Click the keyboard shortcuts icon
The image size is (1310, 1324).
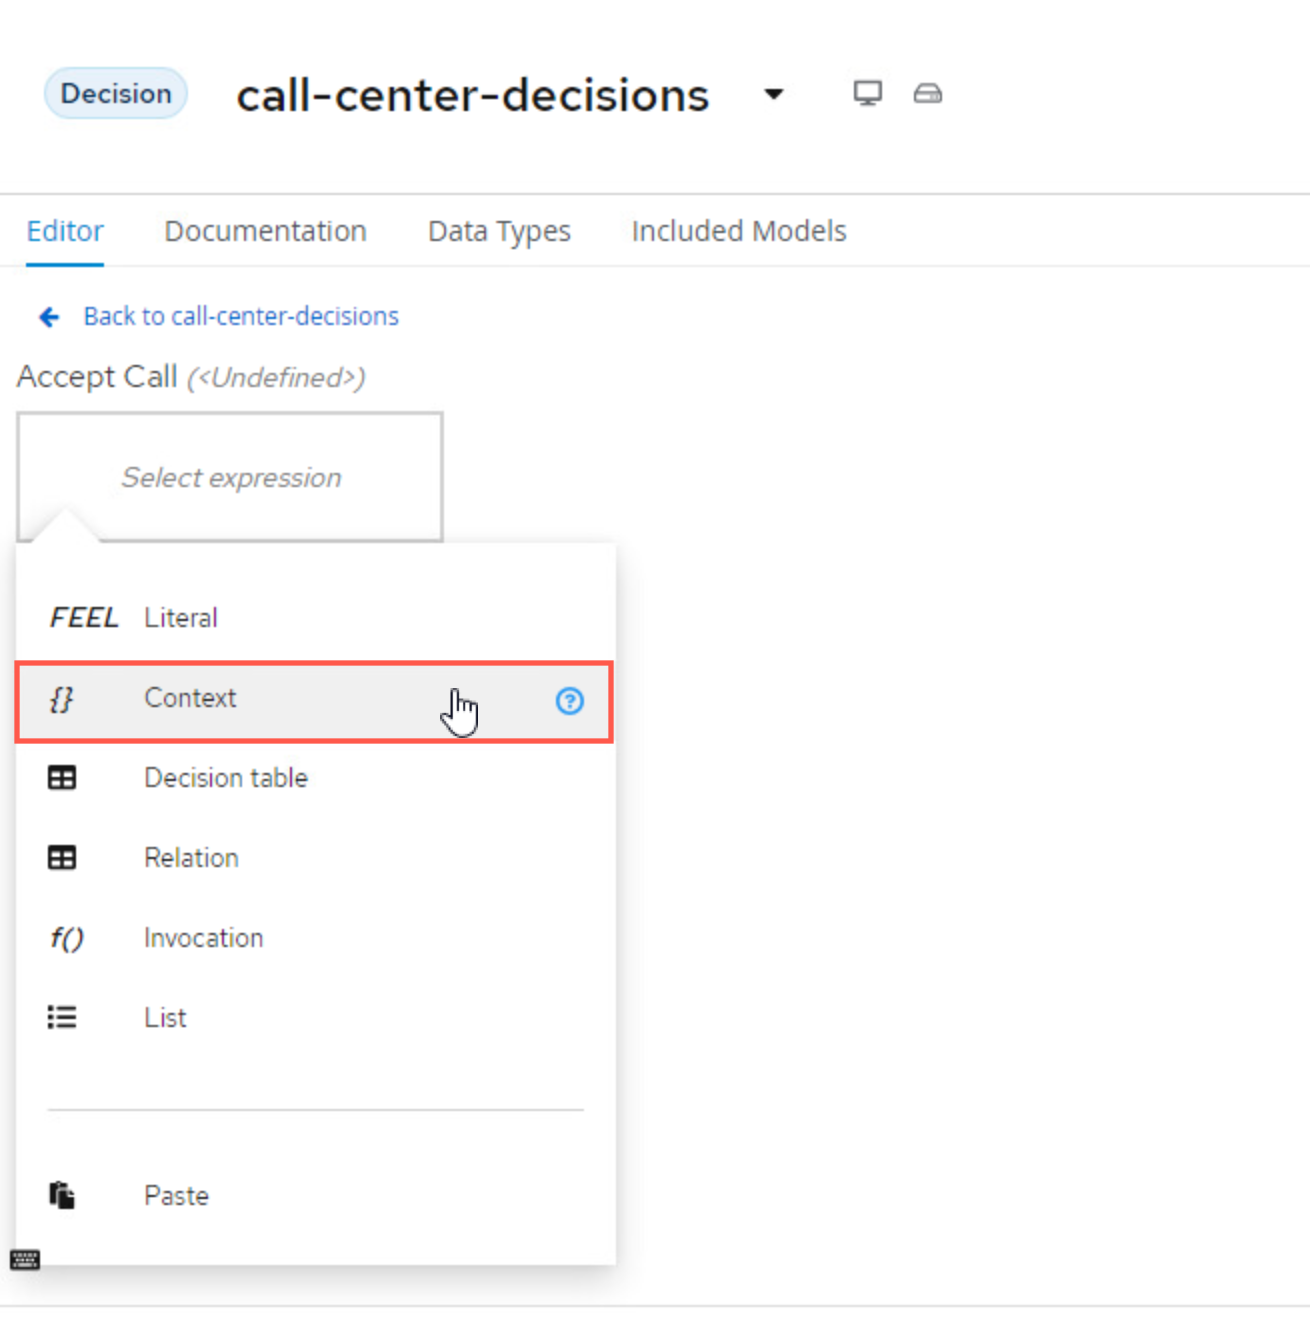point(25,1259)
